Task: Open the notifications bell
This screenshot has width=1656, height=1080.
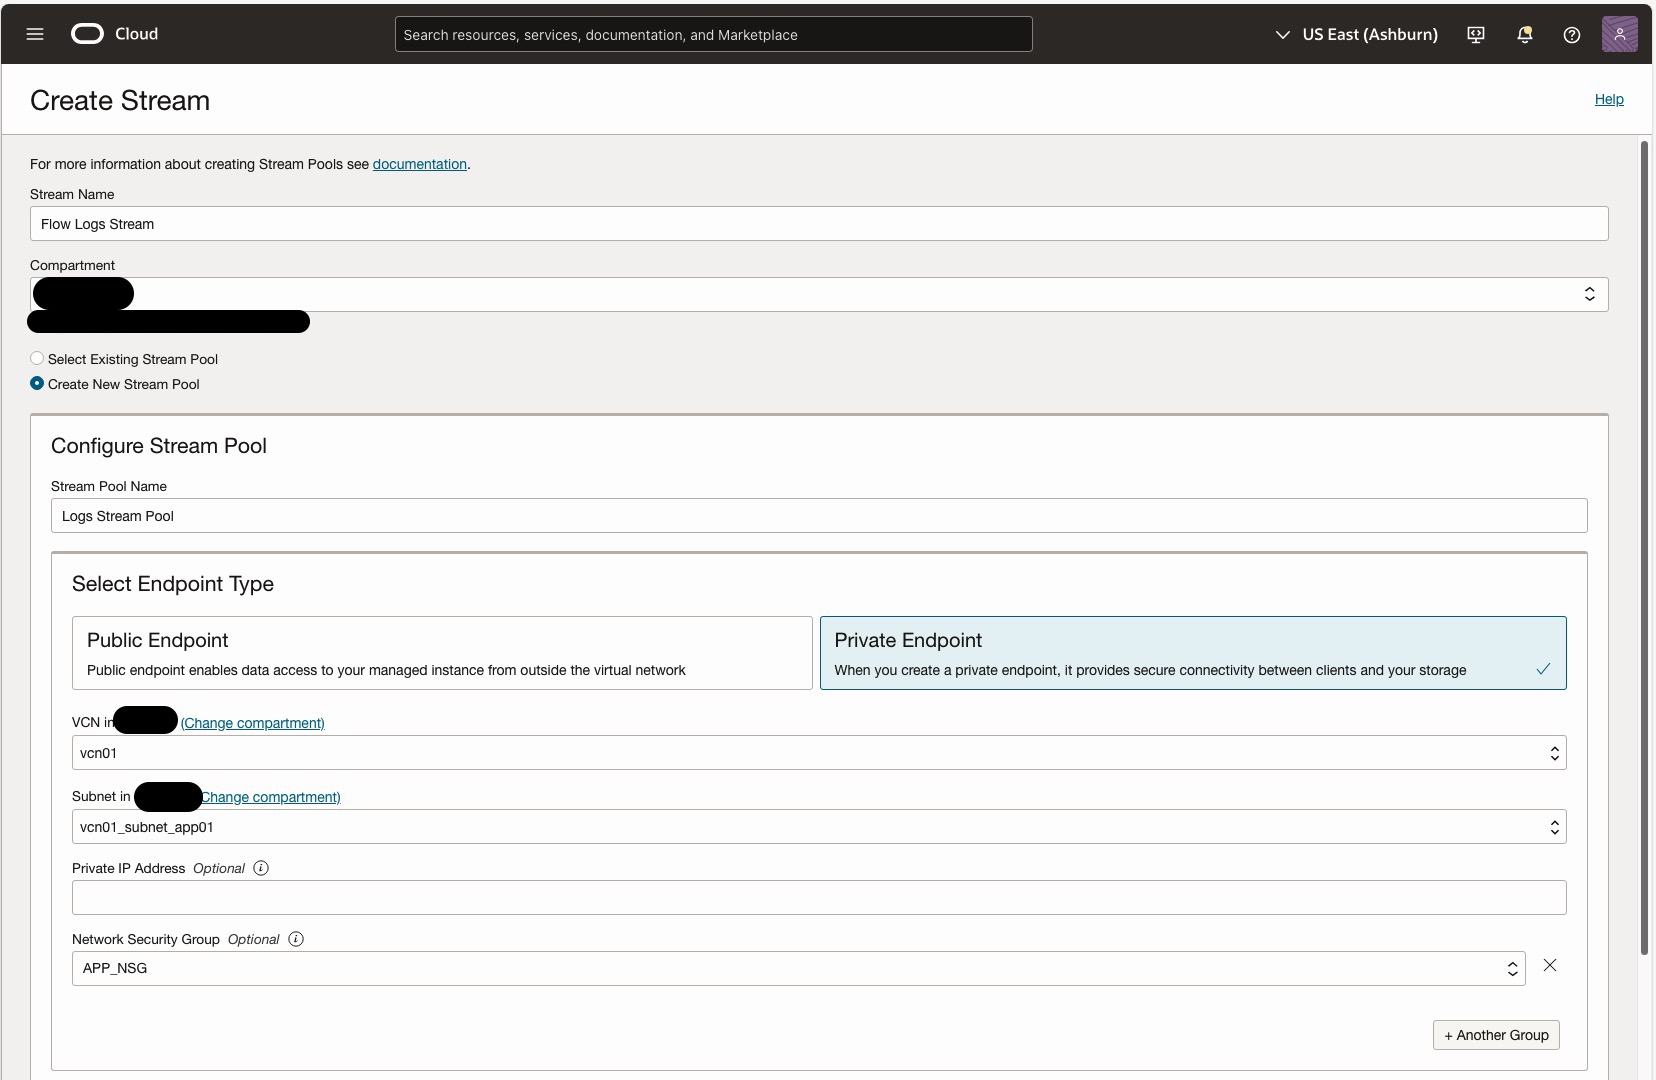Action: [x=1524, y=35]
